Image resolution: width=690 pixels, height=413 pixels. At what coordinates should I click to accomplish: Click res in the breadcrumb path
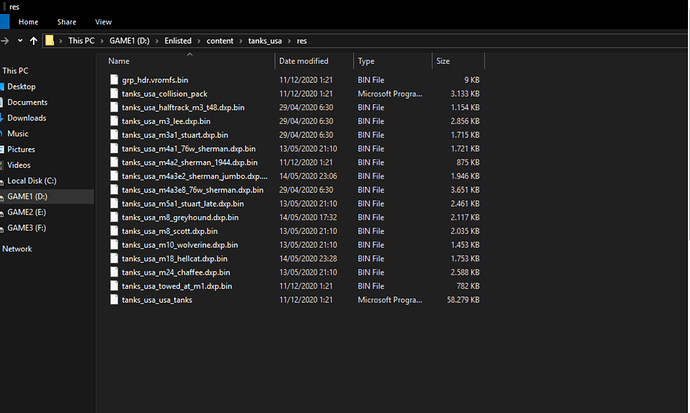[x=301, y=41]
